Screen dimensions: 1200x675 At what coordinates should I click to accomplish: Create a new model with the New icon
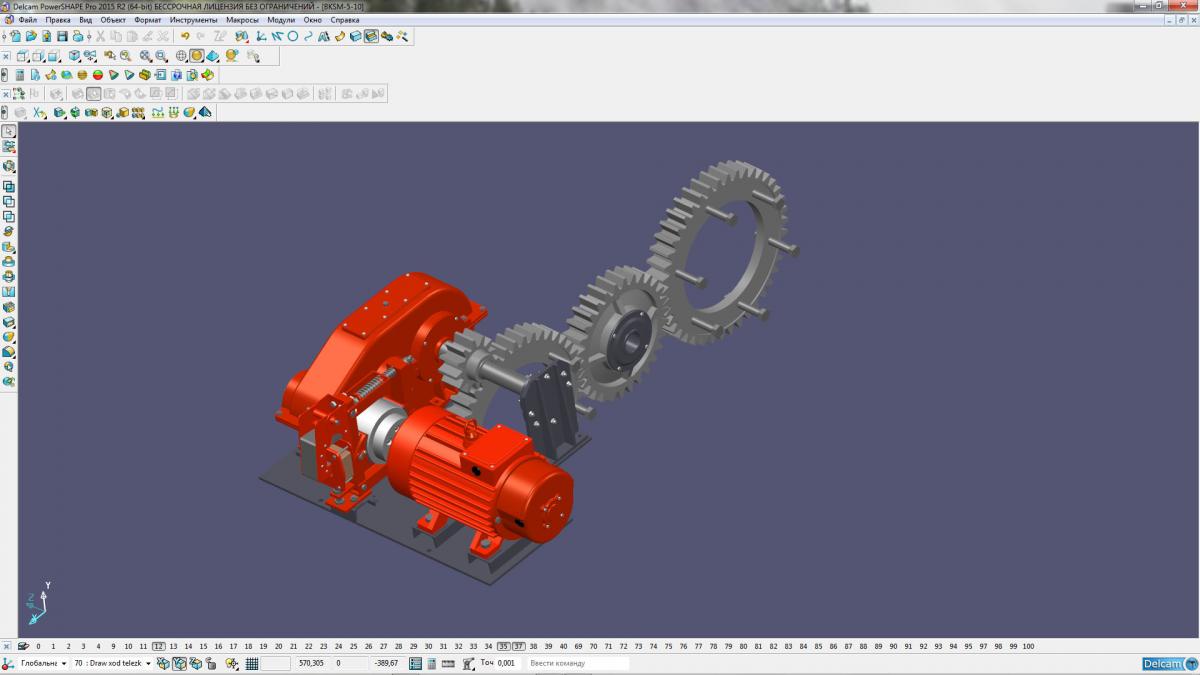16,36
